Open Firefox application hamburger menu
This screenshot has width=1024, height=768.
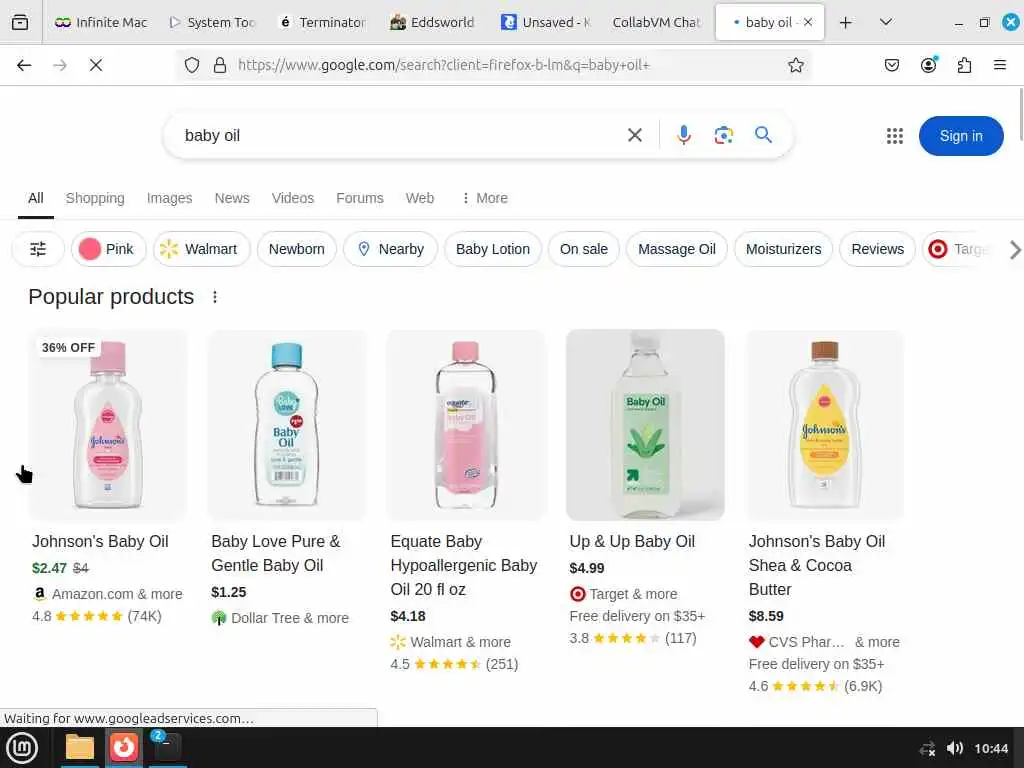point(999,65)
